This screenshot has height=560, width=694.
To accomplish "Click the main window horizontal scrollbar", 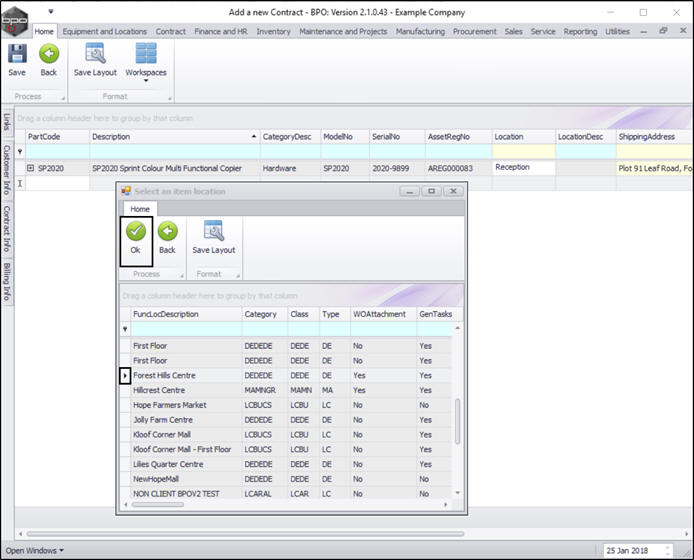I will (245, 533).
